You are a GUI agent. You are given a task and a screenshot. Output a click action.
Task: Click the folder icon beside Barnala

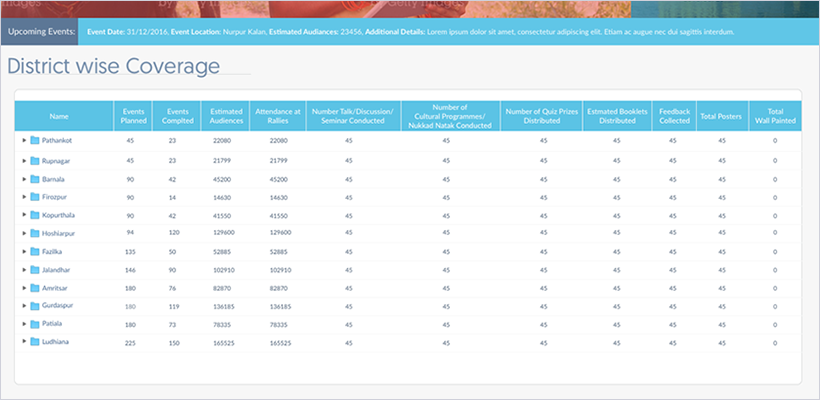35,179
